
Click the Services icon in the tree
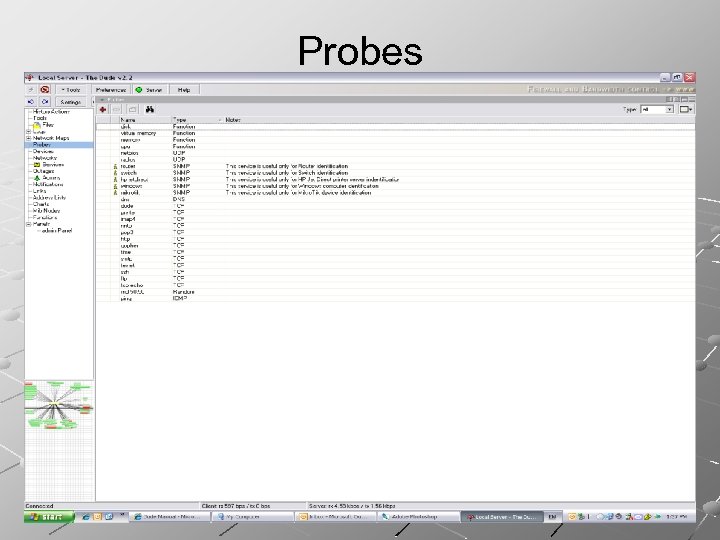pyautogui.click(x=37, y=164)
